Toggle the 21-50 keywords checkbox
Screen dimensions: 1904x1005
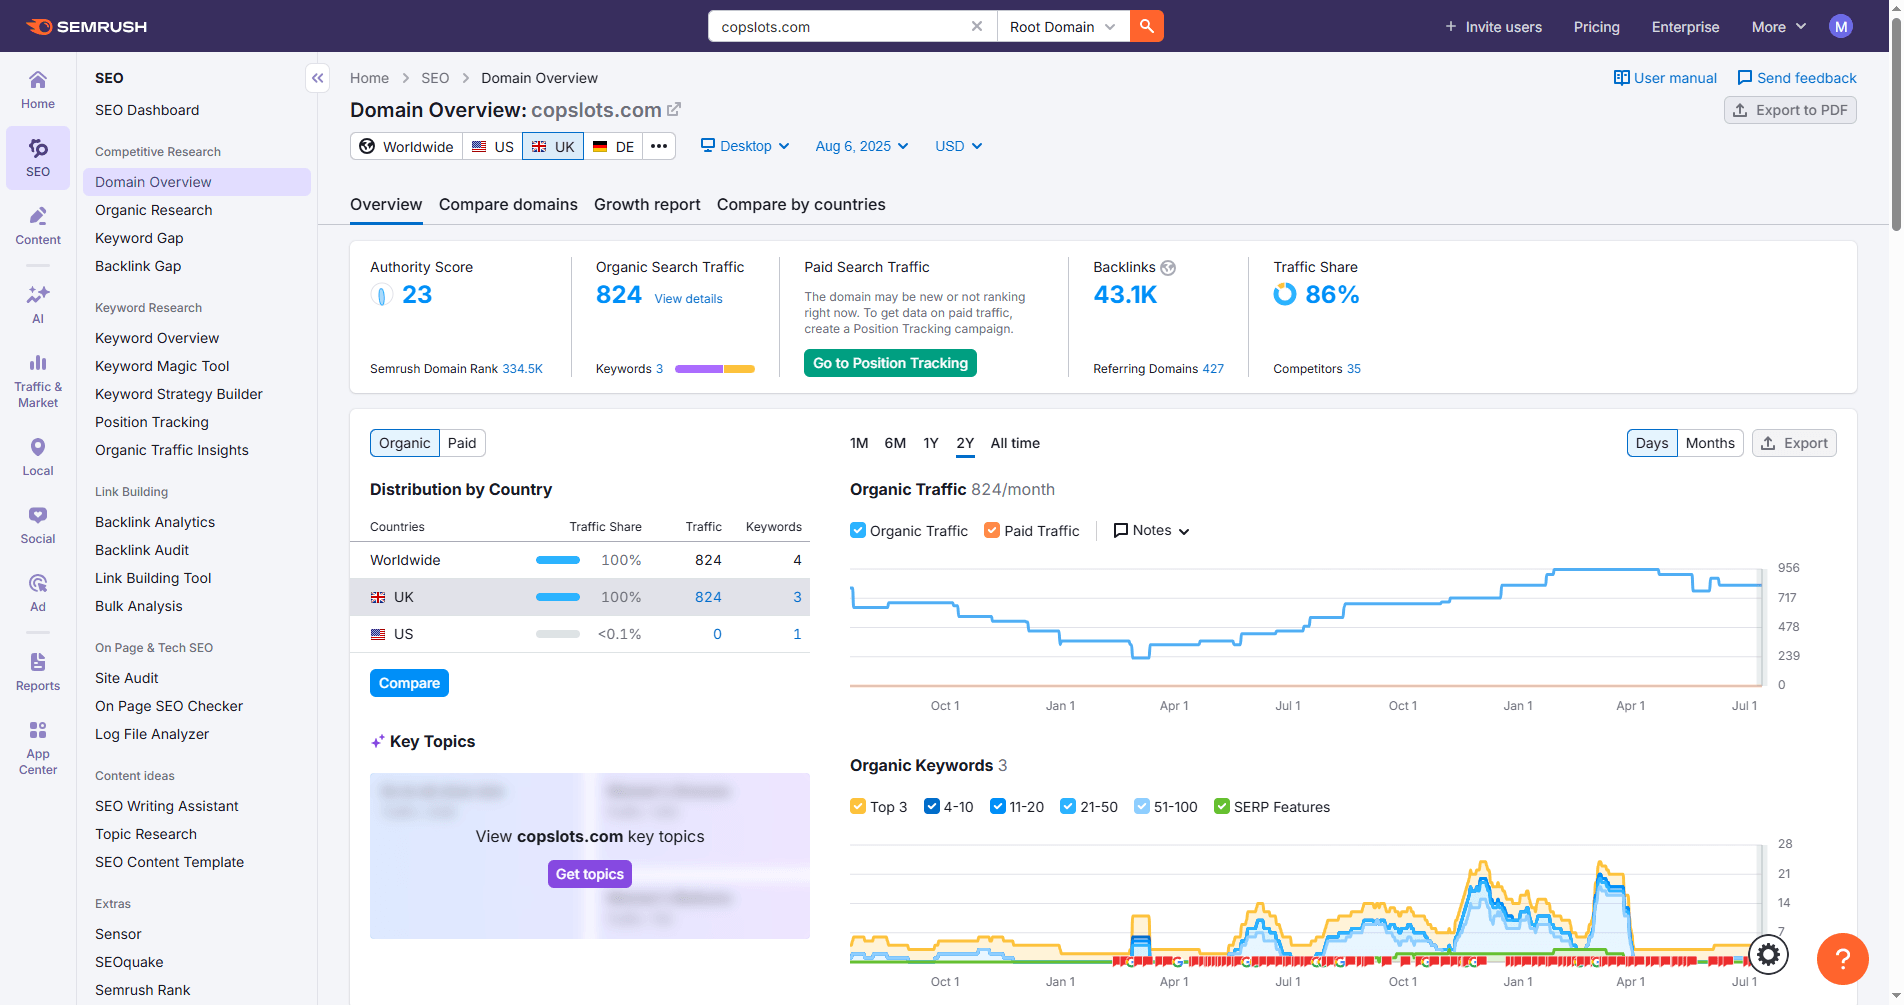tap(1068, 806)
